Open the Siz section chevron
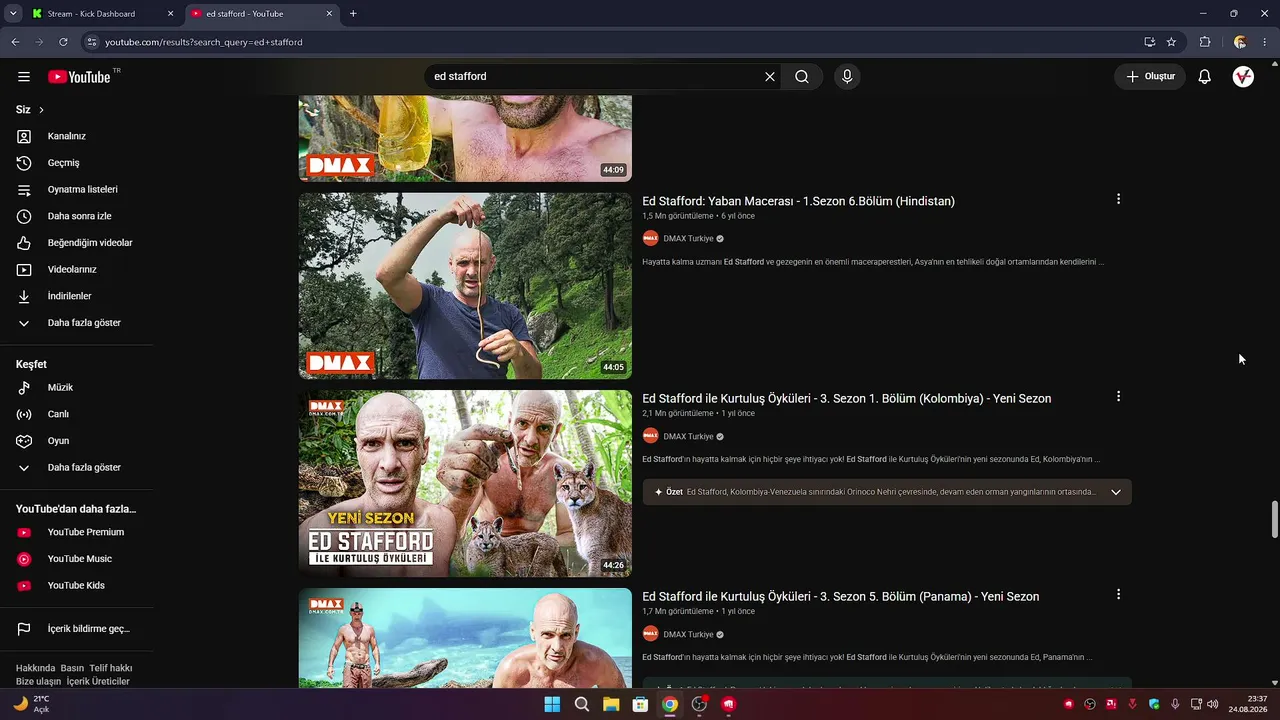Image resolution: width=1280 pixels, height=720 pixels. coord(41,110)
